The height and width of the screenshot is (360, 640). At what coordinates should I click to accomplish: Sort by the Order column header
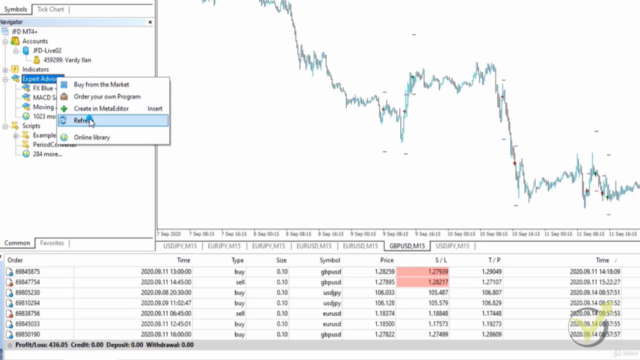tap(15, 260)
